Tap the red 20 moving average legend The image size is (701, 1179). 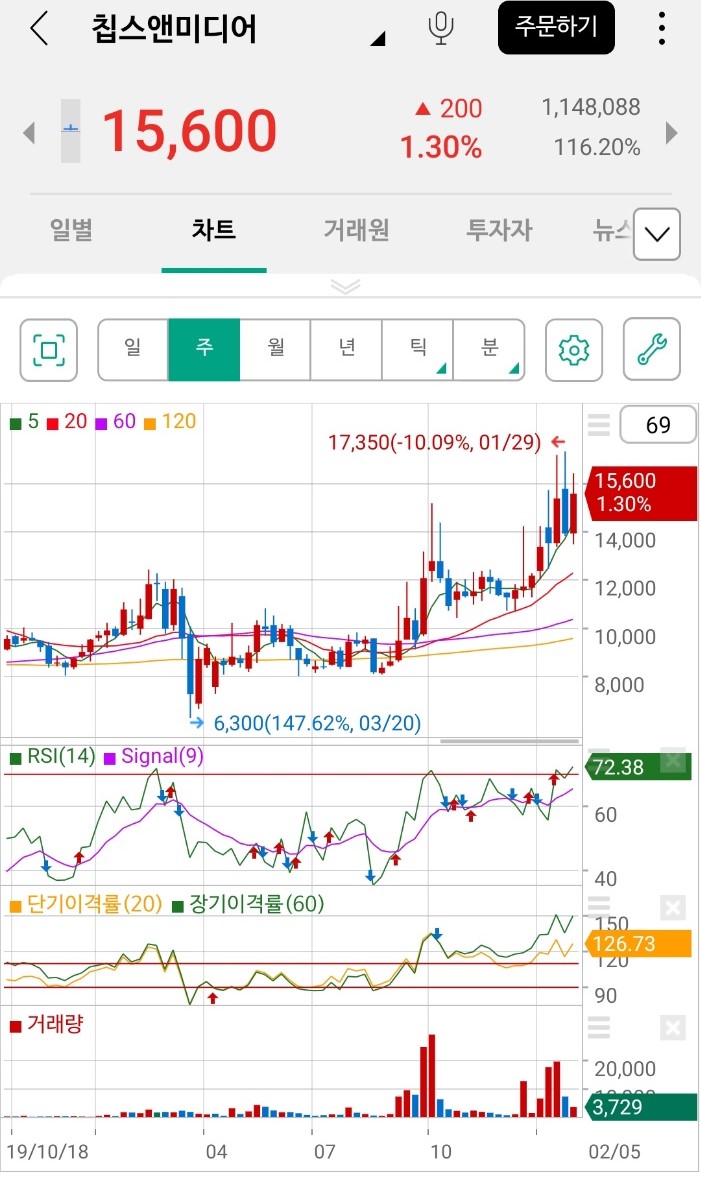[67, 421]
